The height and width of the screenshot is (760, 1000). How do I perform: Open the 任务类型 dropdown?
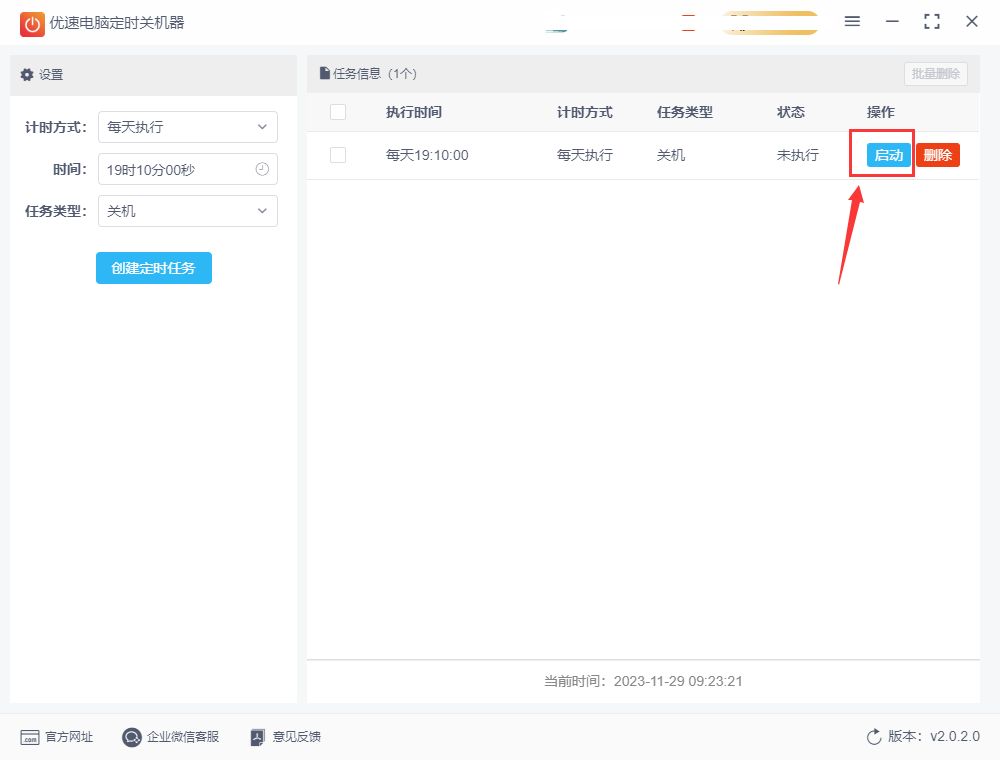(188, 211)
